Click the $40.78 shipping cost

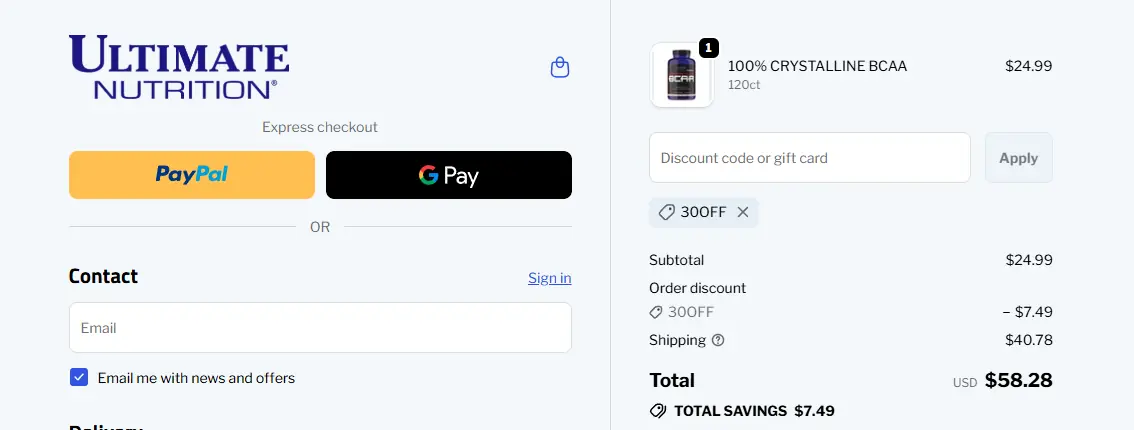coord(1028,340)
